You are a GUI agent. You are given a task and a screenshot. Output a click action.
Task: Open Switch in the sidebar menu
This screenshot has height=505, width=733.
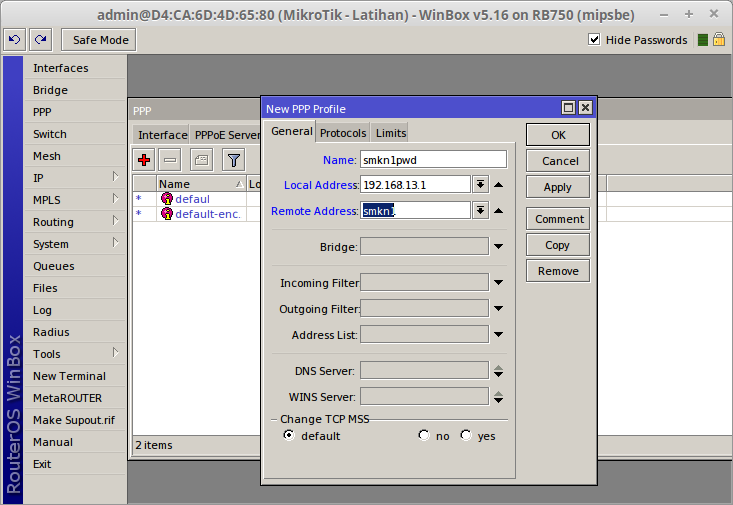coord(75,134)
